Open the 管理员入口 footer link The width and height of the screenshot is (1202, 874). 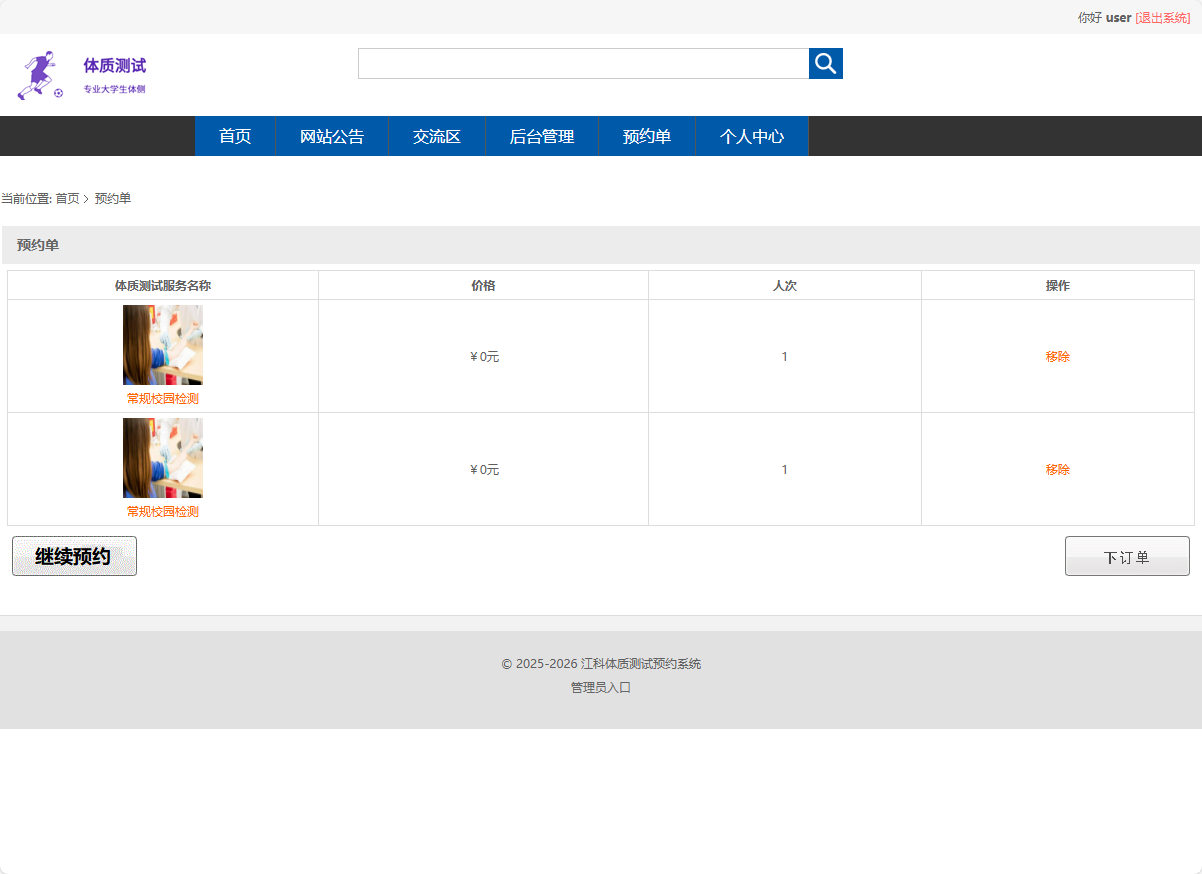(x=601, y=688)
